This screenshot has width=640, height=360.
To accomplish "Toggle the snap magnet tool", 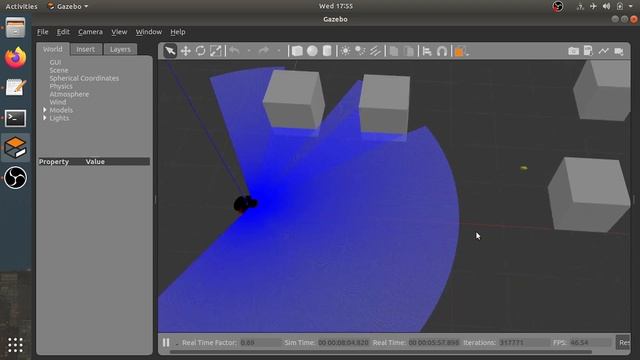I will click(x=442, y=51).
